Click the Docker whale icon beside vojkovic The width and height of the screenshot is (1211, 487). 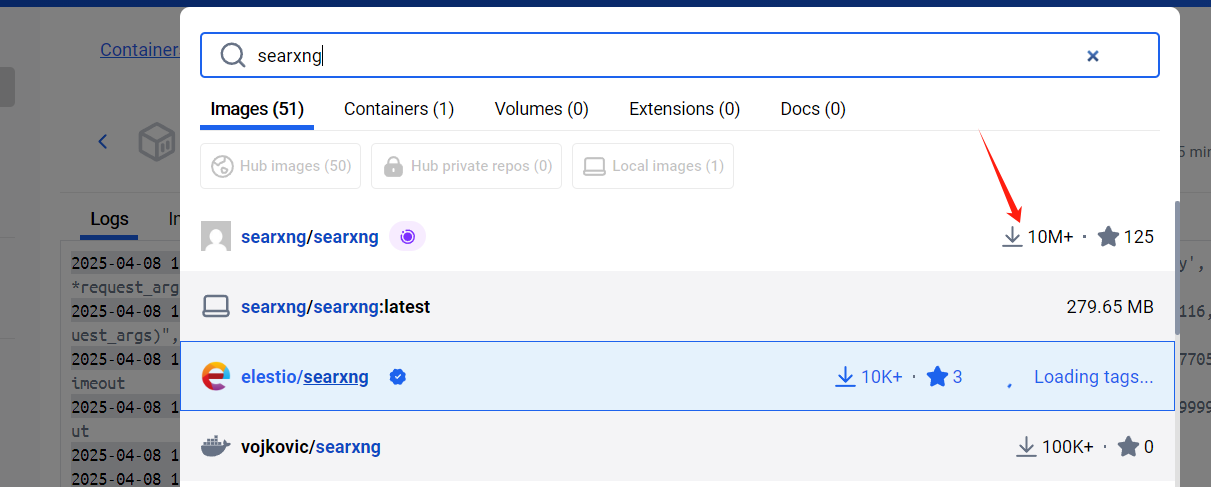coord(216,447)
